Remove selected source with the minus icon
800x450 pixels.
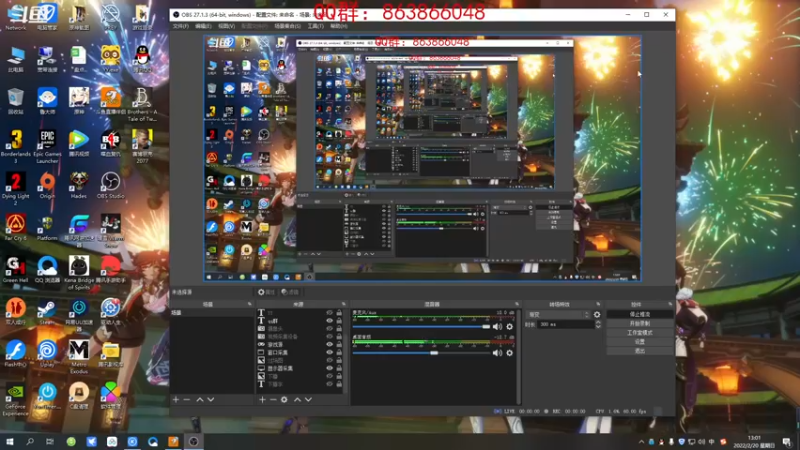pyautogui.click(x=273, y=399)
